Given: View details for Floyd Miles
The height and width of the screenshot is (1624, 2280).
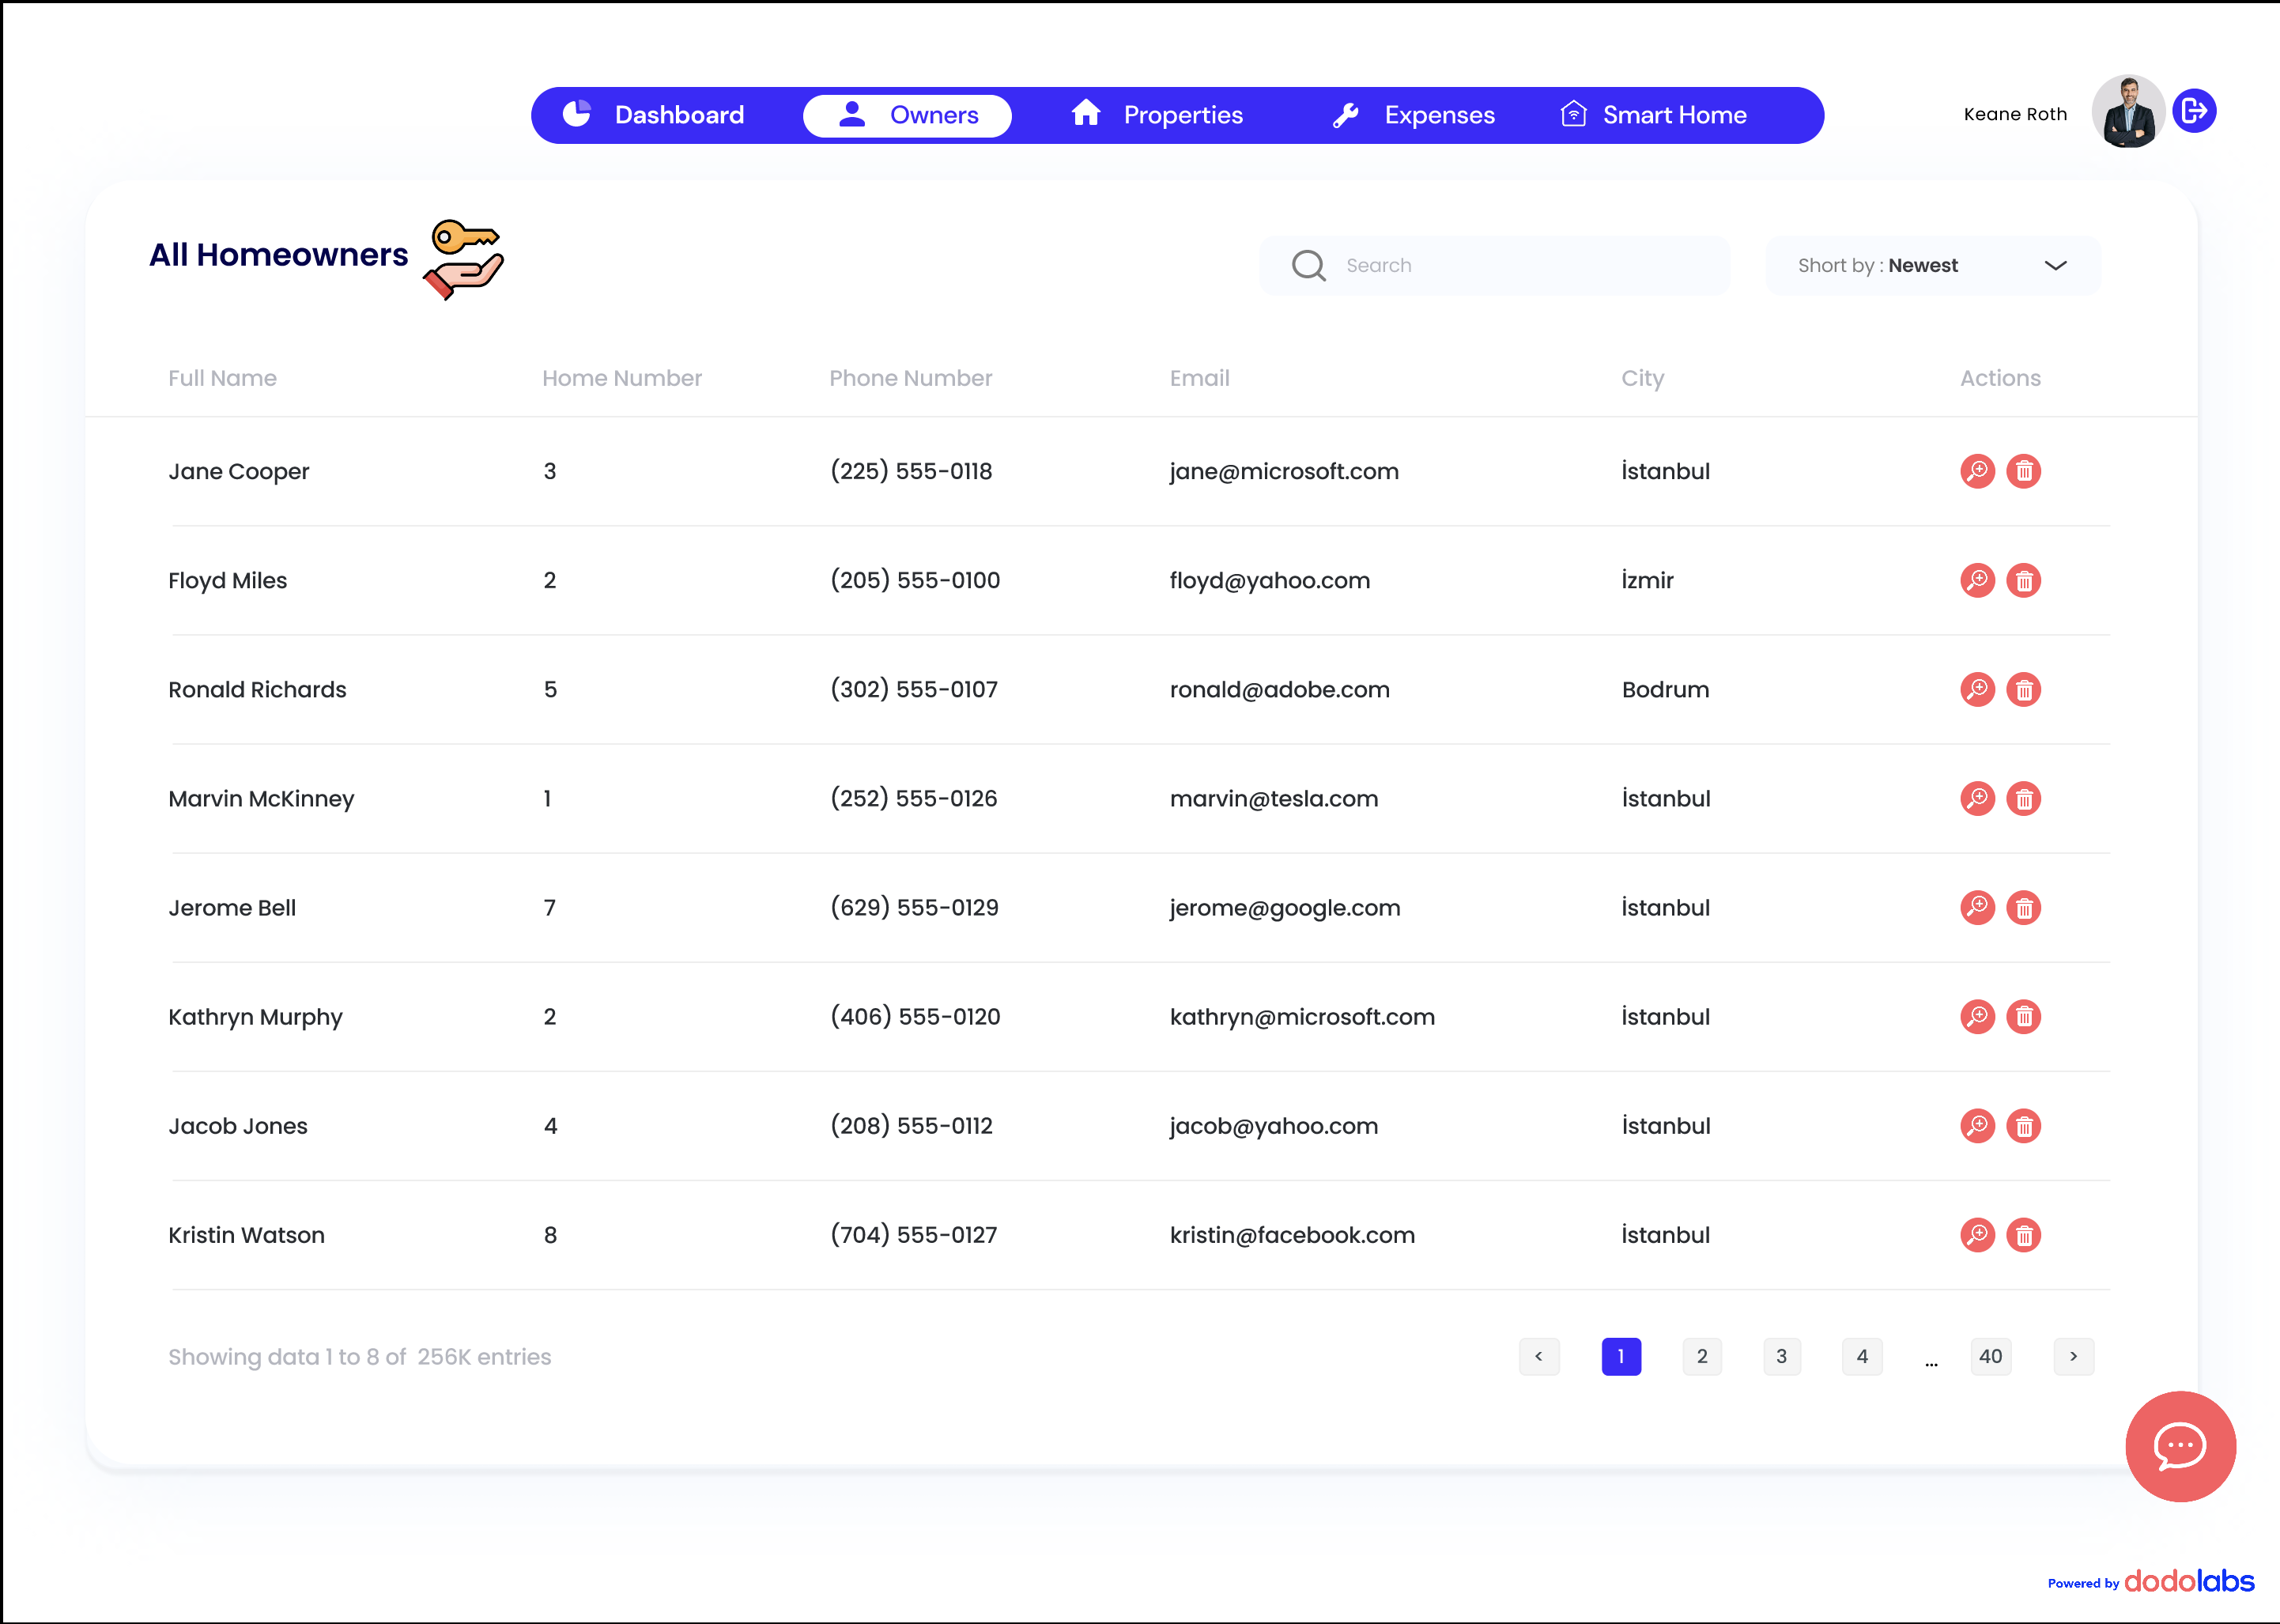Looking at the screenshot, I should pos(1977,580).
